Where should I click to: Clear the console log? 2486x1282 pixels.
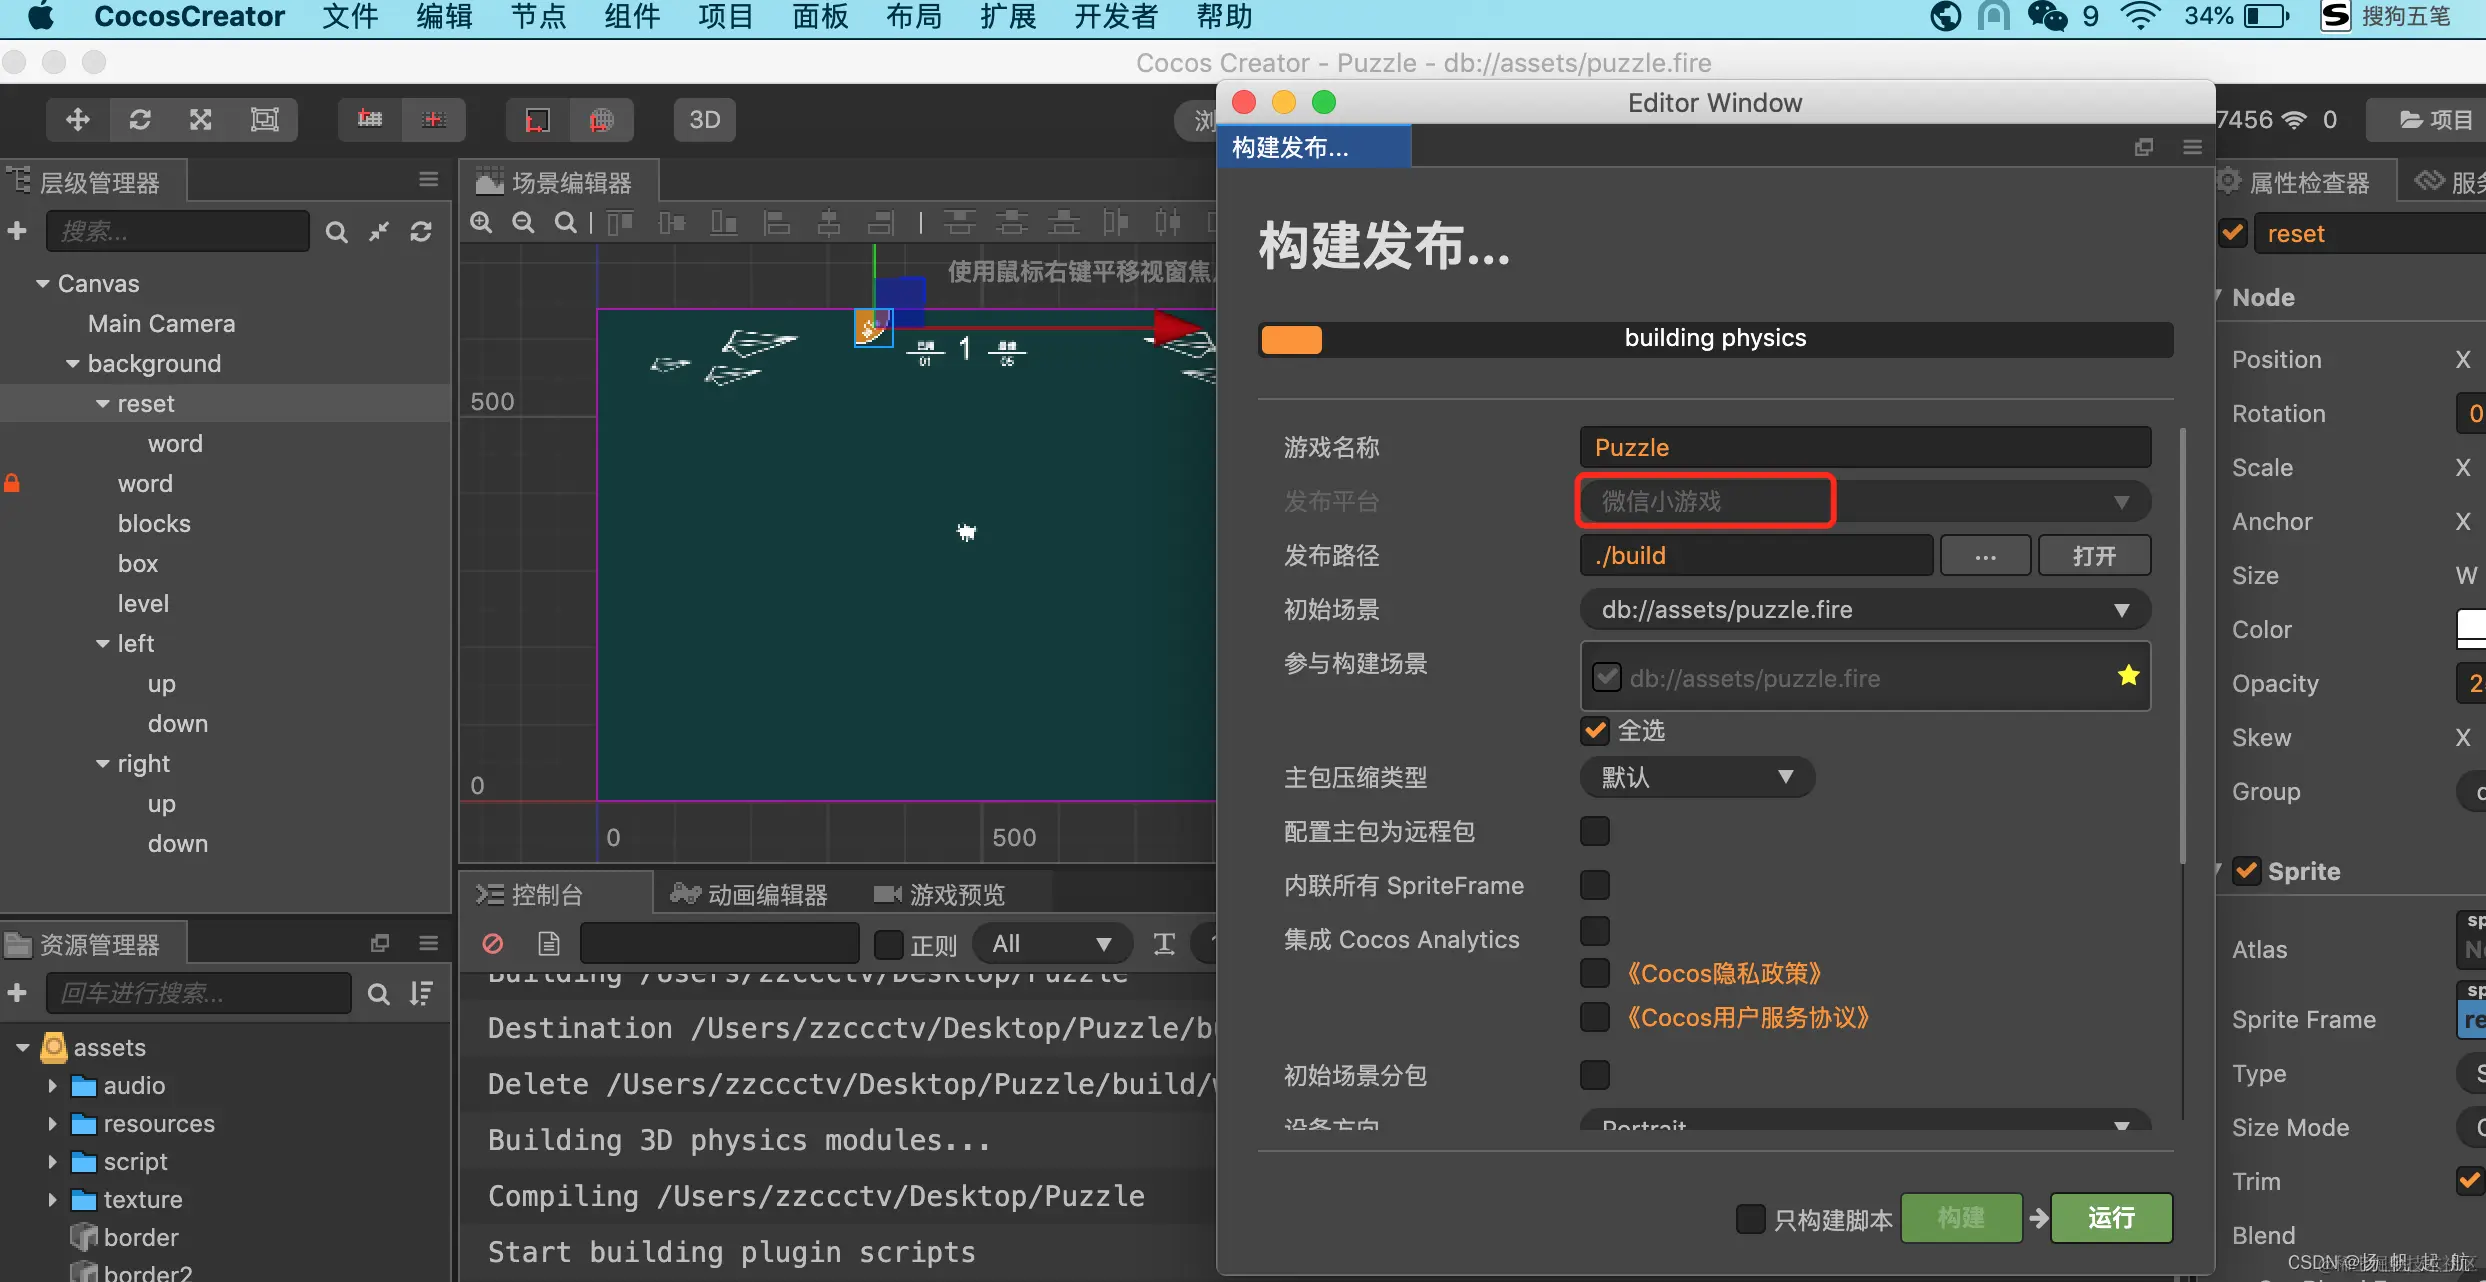pos(493,944)
